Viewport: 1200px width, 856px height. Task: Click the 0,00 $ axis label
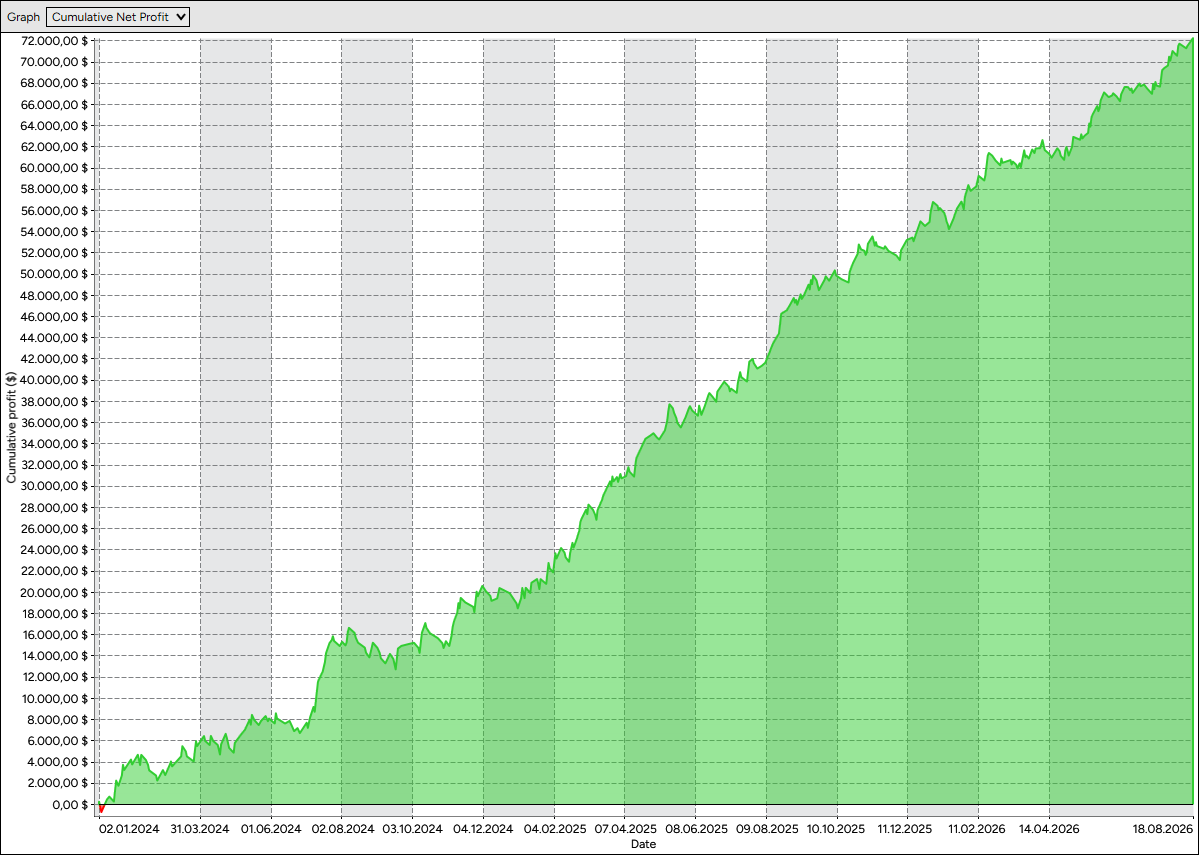tap(68, 805)
